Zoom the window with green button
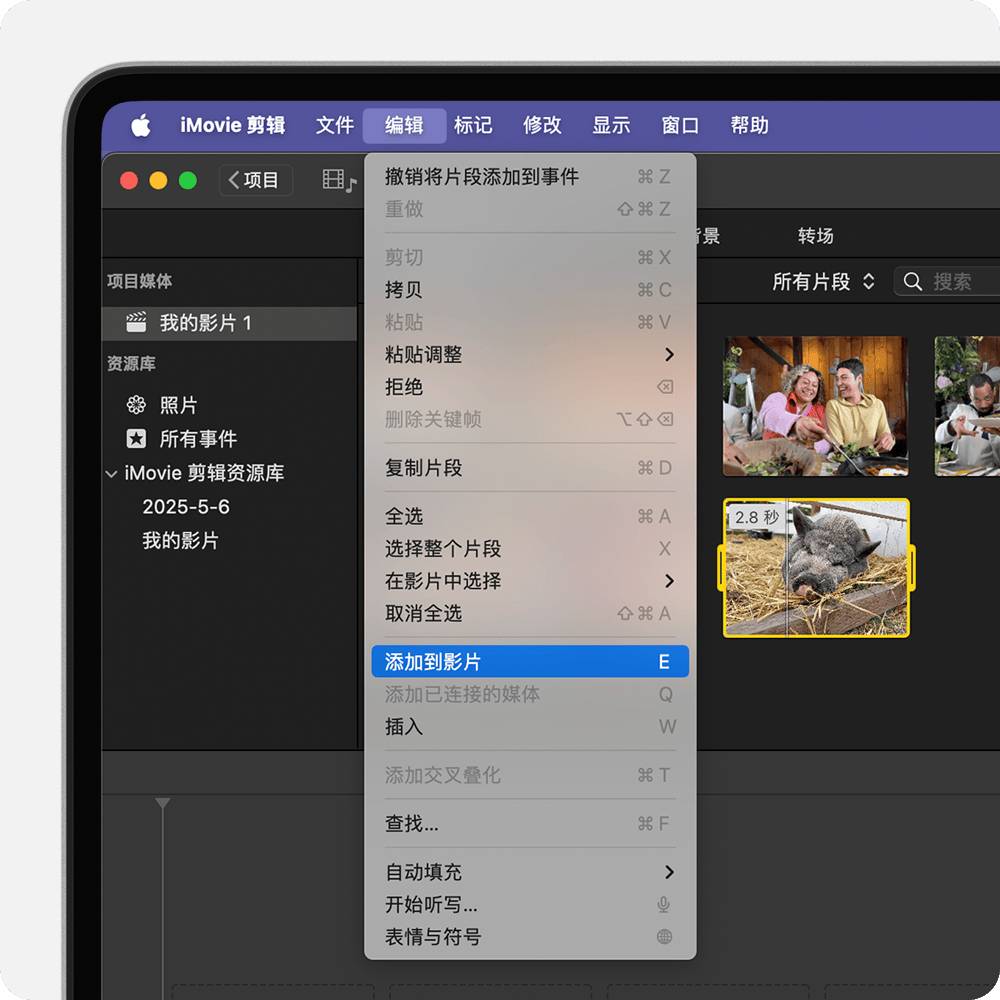Viewport: 1000px width, 1000px height. (188, 180)
